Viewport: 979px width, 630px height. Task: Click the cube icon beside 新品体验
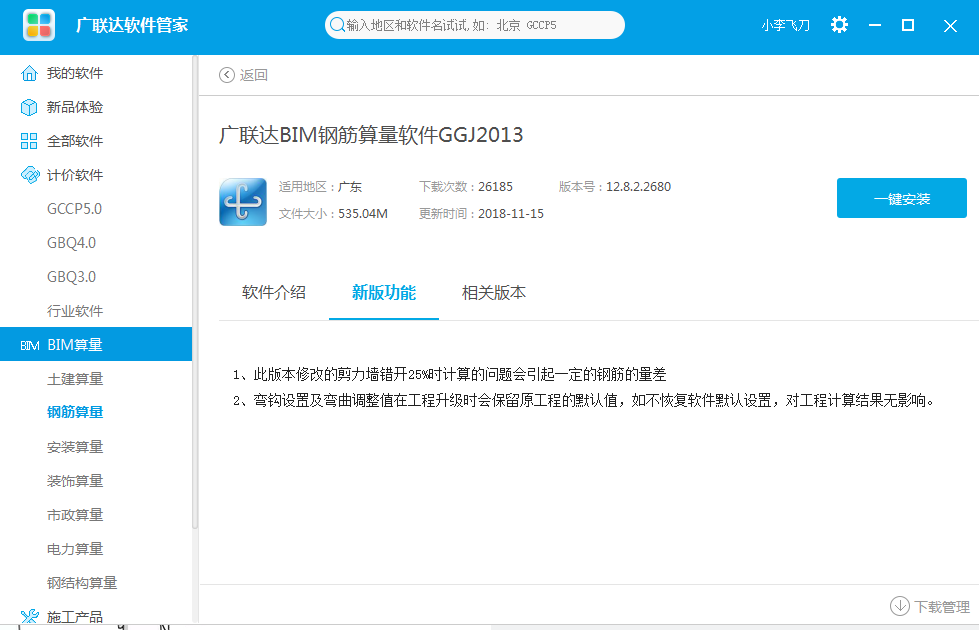[29, 107]
